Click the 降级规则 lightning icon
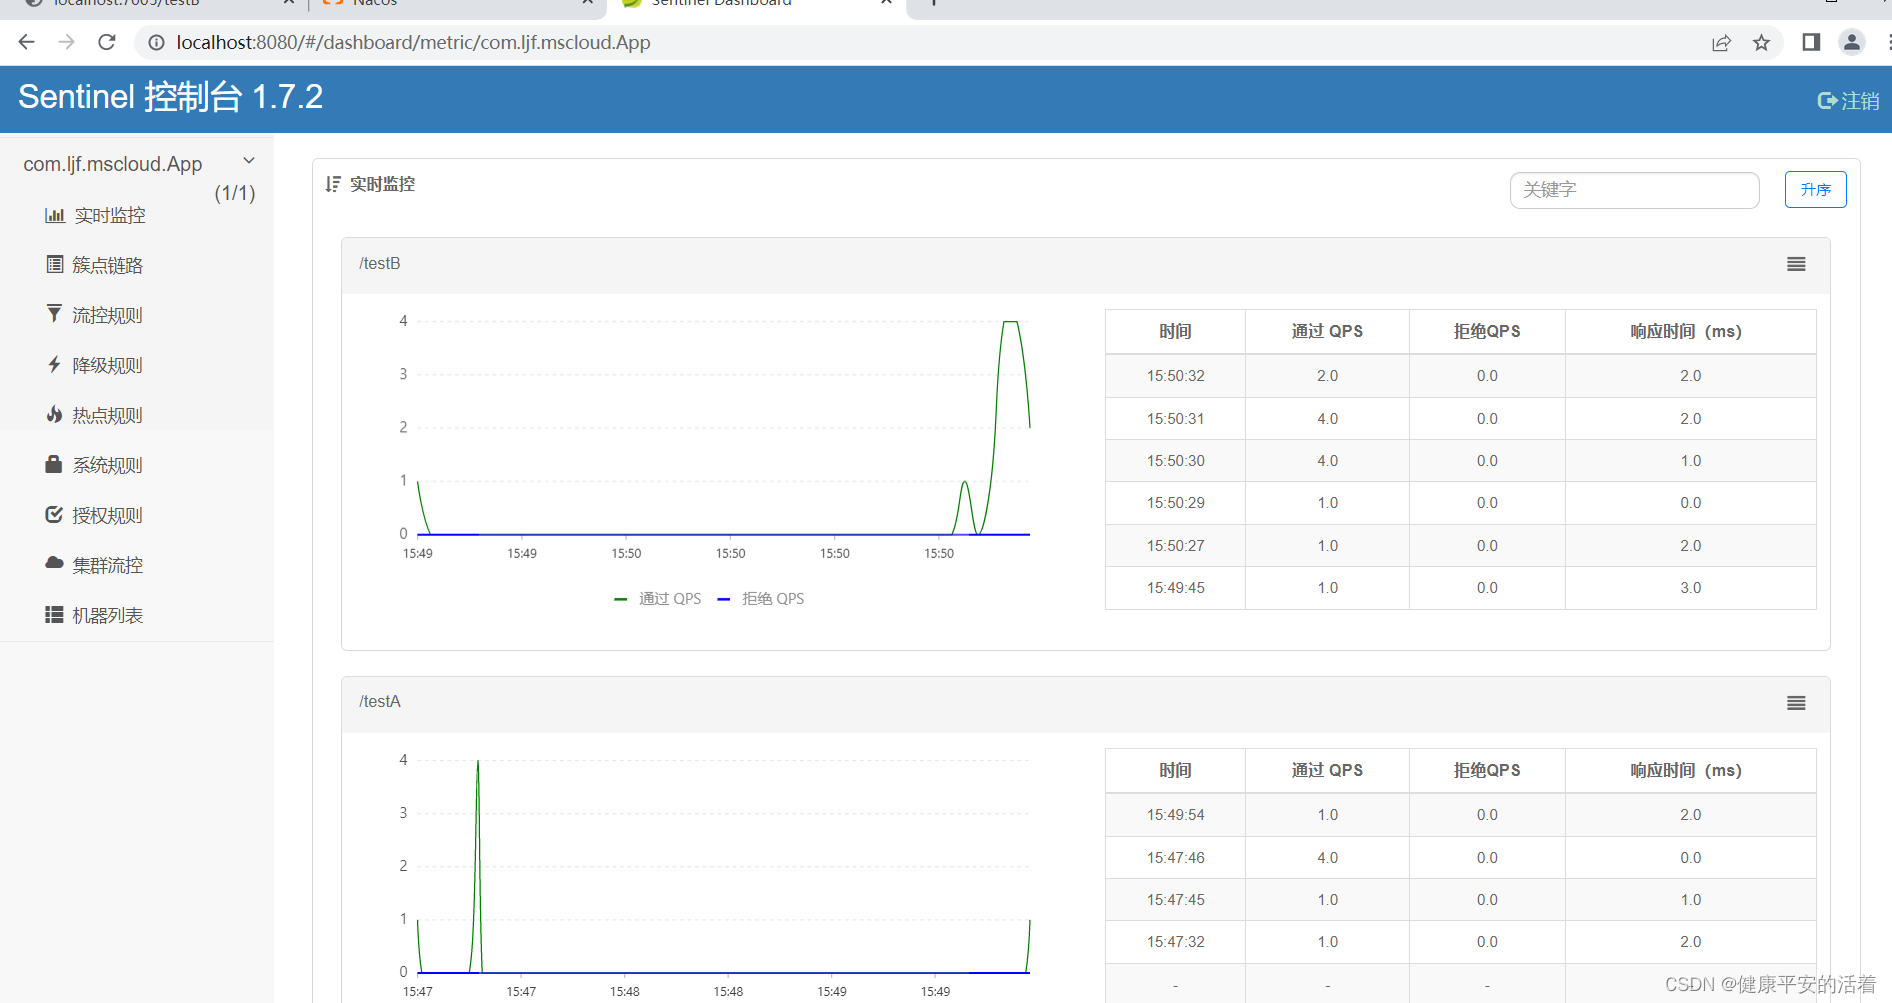 point(54,364)
